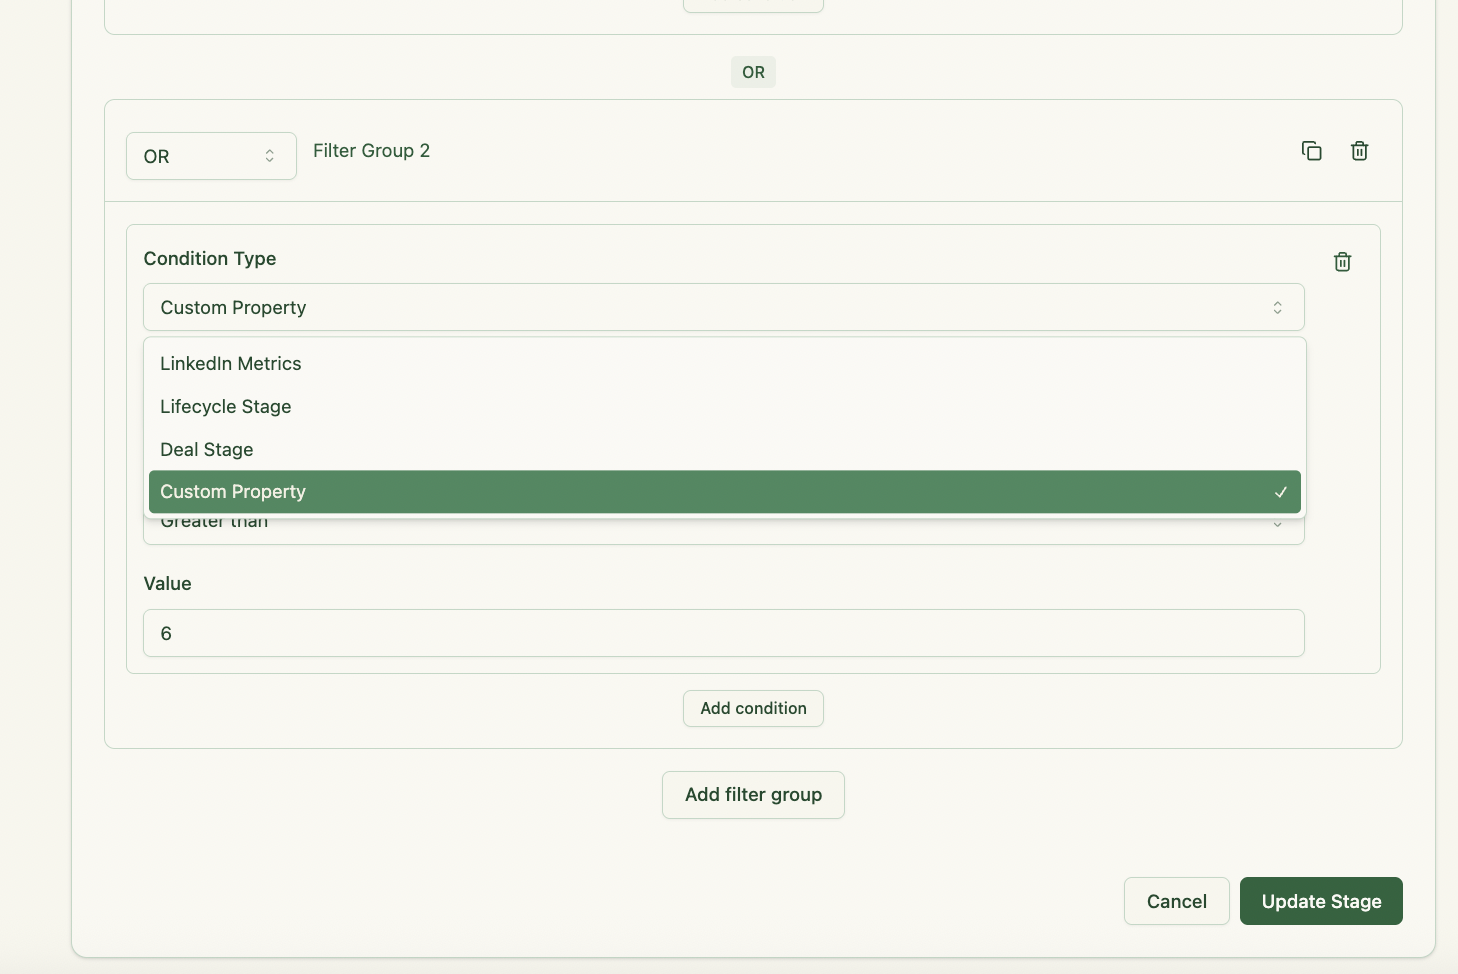Click the checkmark beside the highlighted Custom Property
Viewport: 1458px width, 974px height.
[1280, 492]
